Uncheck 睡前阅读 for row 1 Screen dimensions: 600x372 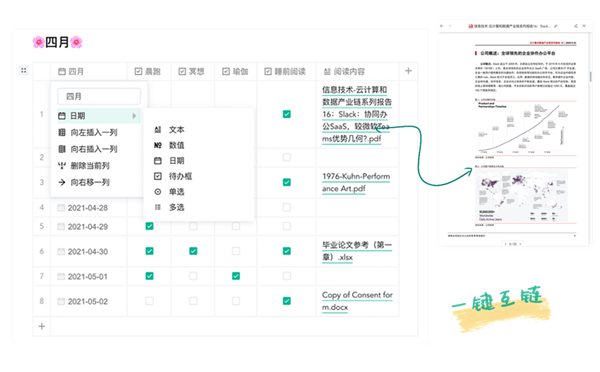pyautogui.click(x=287, y=114)
